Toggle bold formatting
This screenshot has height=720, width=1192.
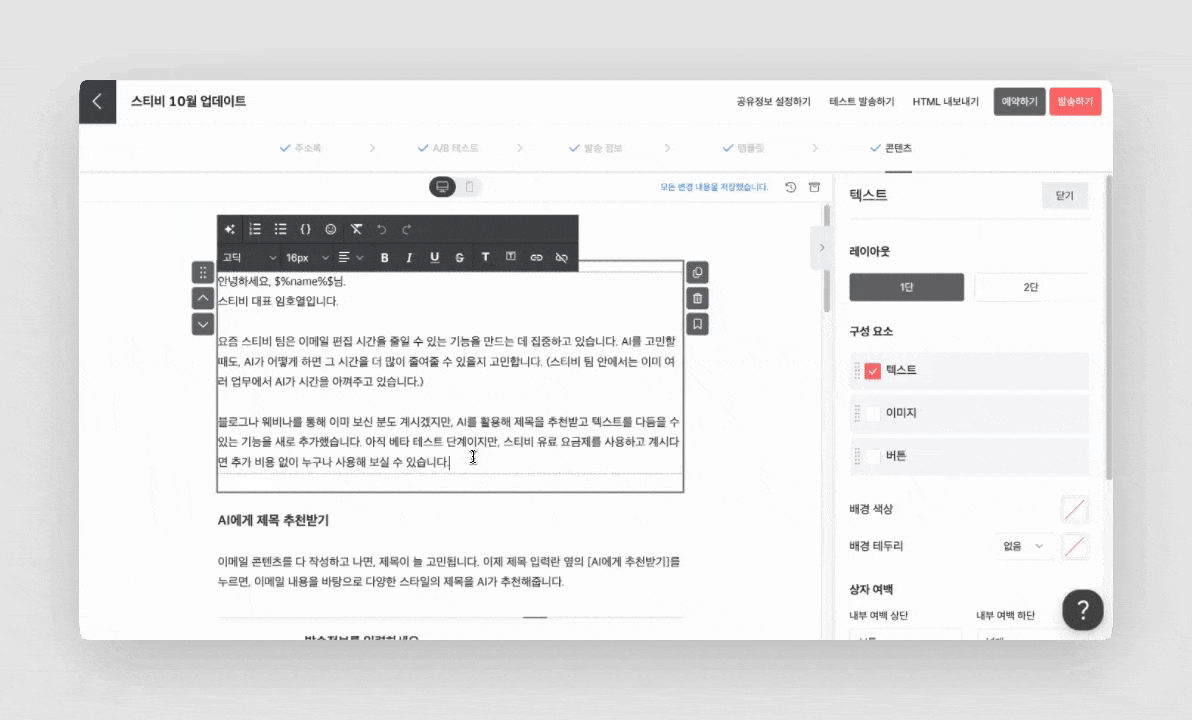384,258
